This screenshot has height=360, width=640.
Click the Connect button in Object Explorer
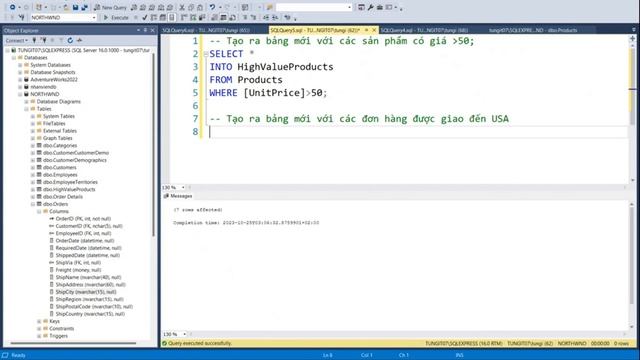coord(16,40)
